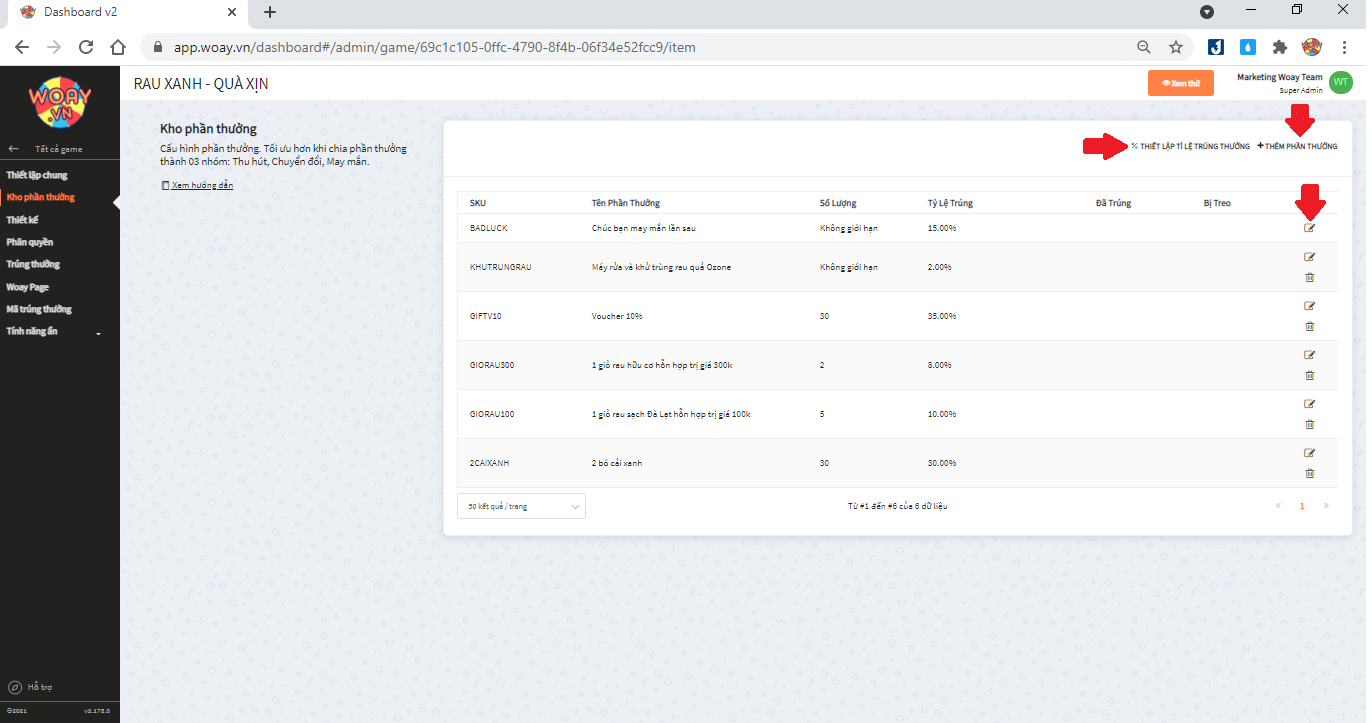Click the Chrome profile dropdown circle icon
This screenshot has width=1372, height=723.
tap(1207, 12)
